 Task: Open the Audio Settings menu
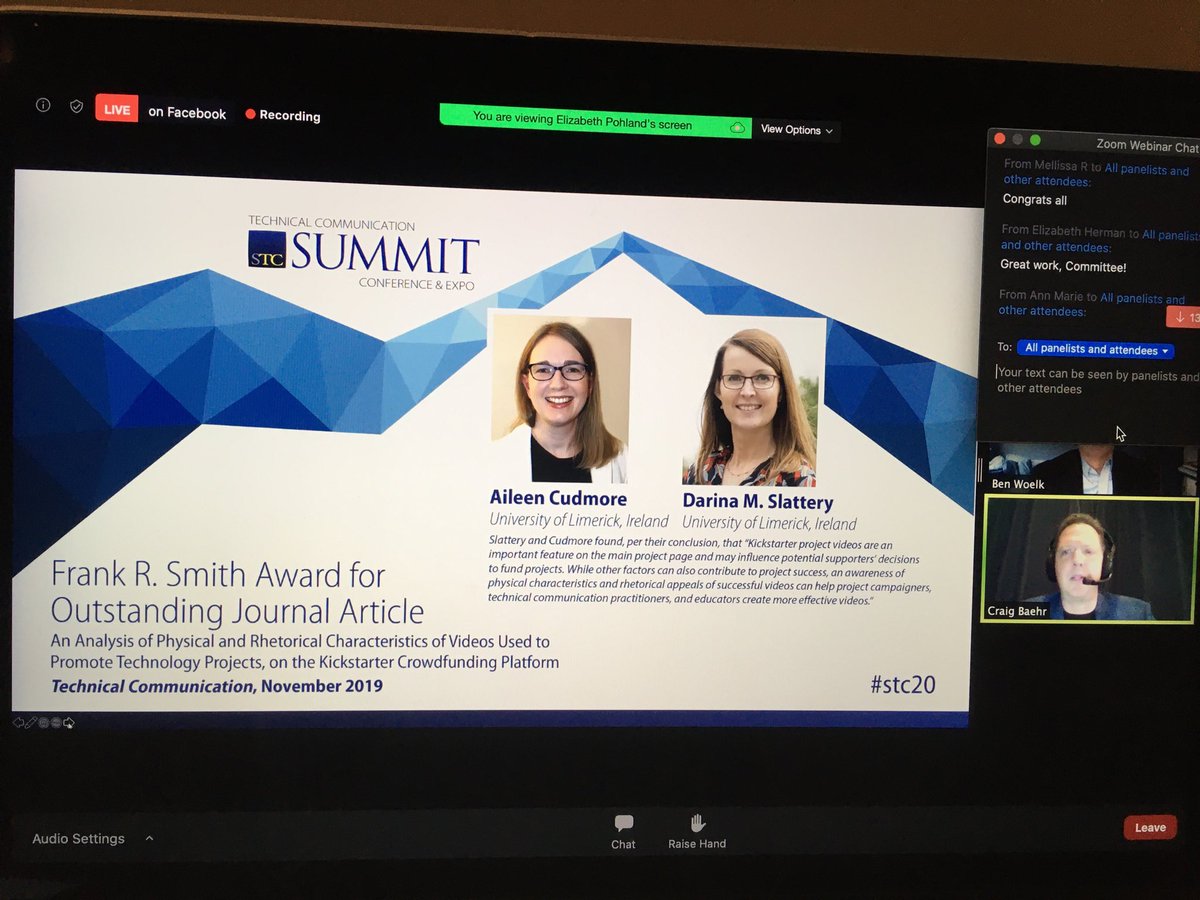click(78, 840)
